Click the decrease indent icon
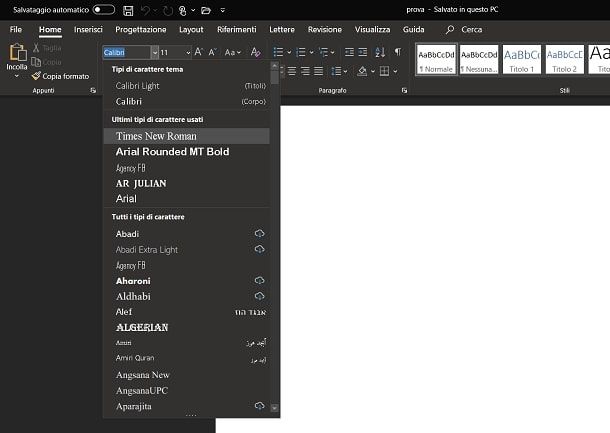The height and width of the screenshot is (433, 610). click(349, 52)
